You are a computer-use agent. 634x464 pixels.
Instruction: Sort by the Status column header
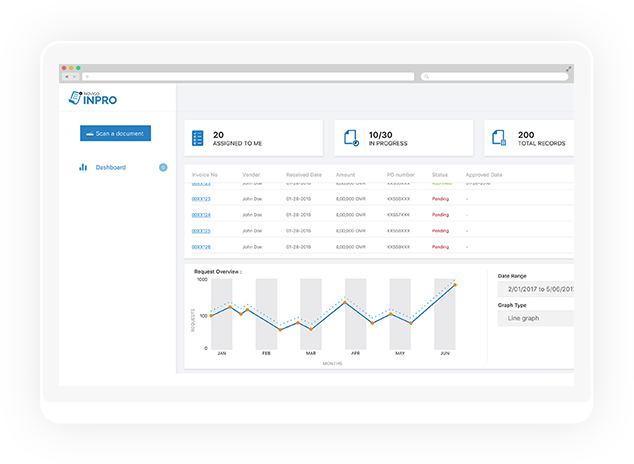[x=440, y=175]
